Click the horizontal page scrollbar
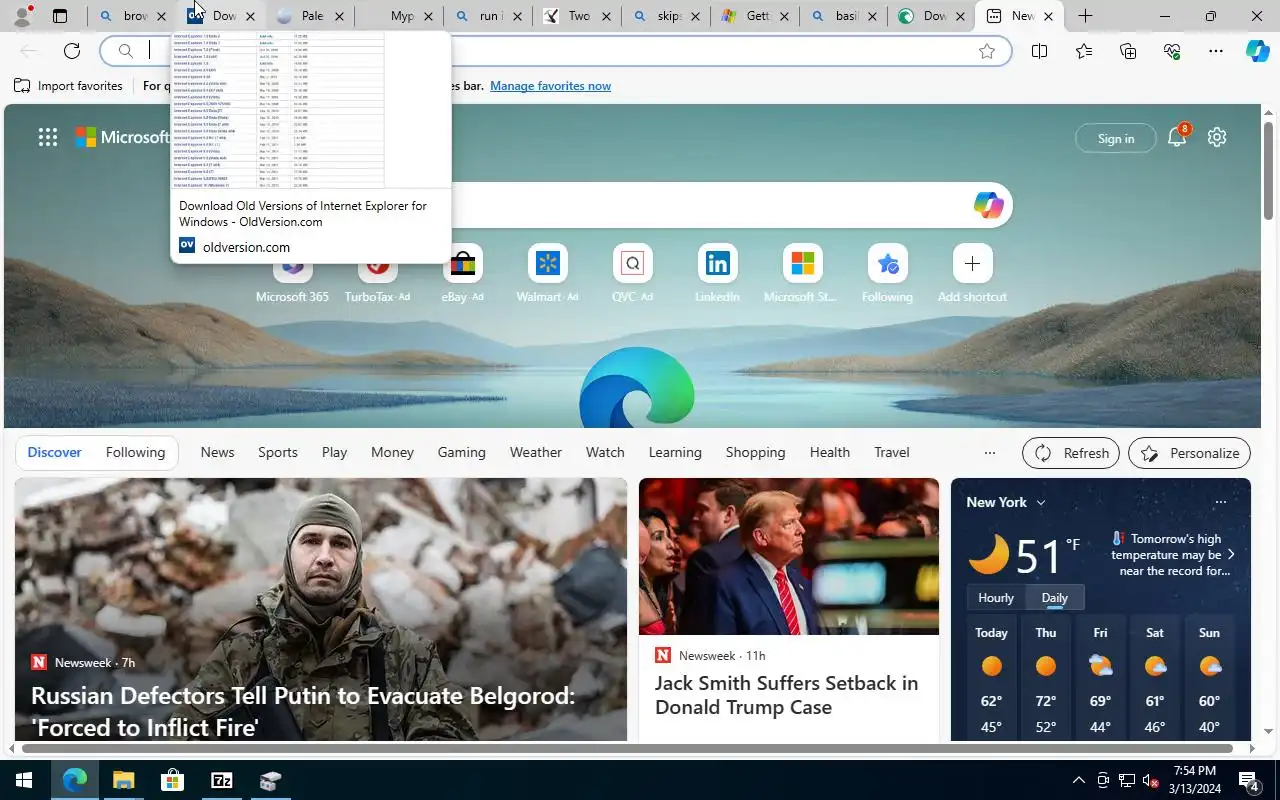 click(627, 748)
